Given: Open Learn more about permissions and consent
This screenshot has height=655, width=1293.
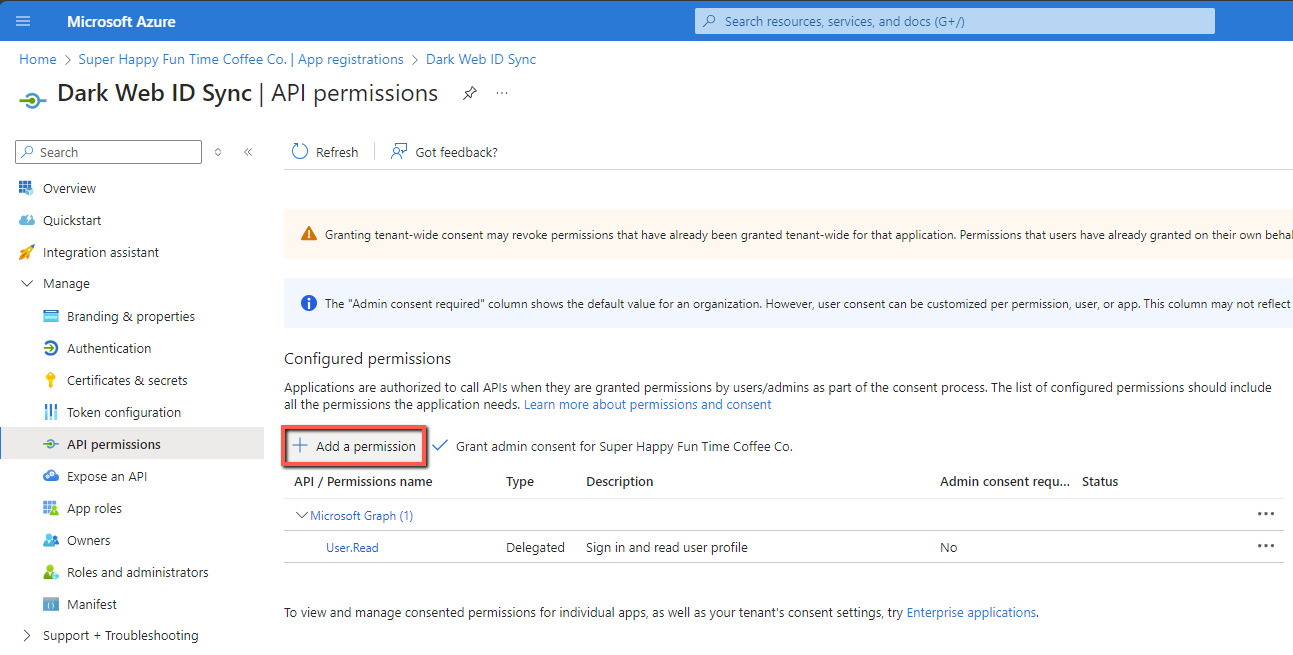Looking at the screenshot, I should [646, 403].
